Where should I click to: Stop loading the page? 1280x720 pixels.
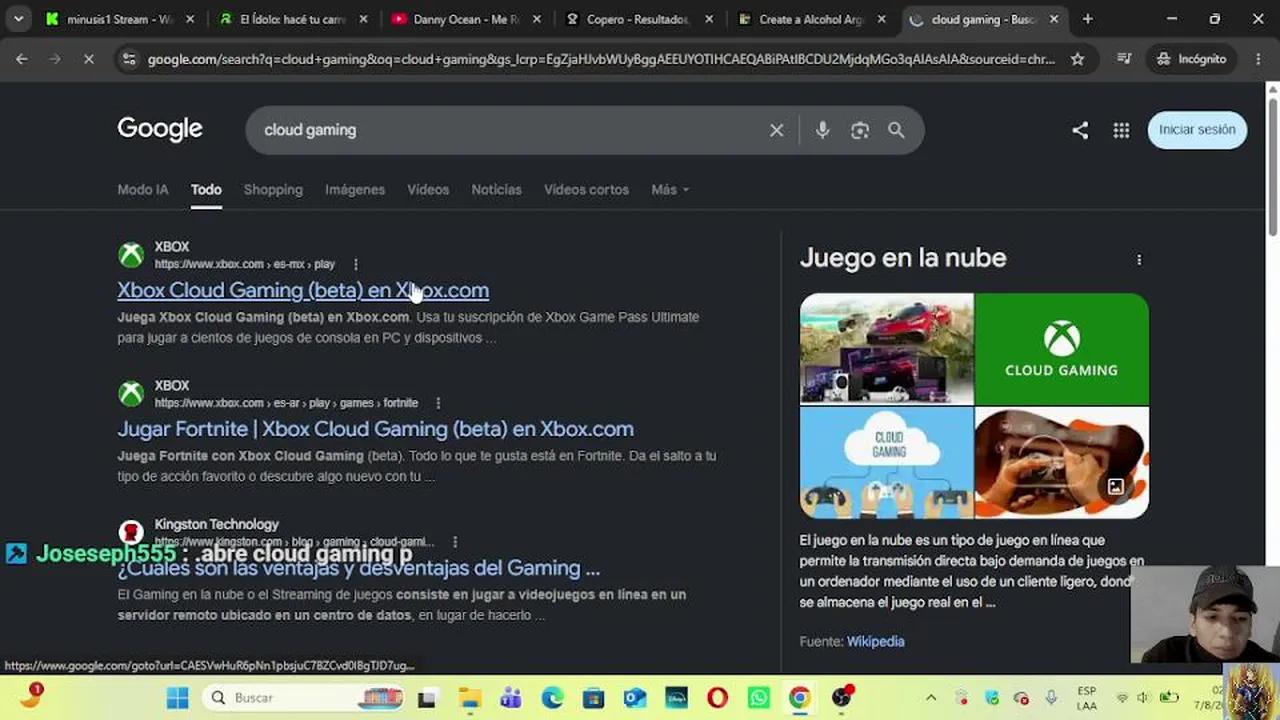(88, 59)
